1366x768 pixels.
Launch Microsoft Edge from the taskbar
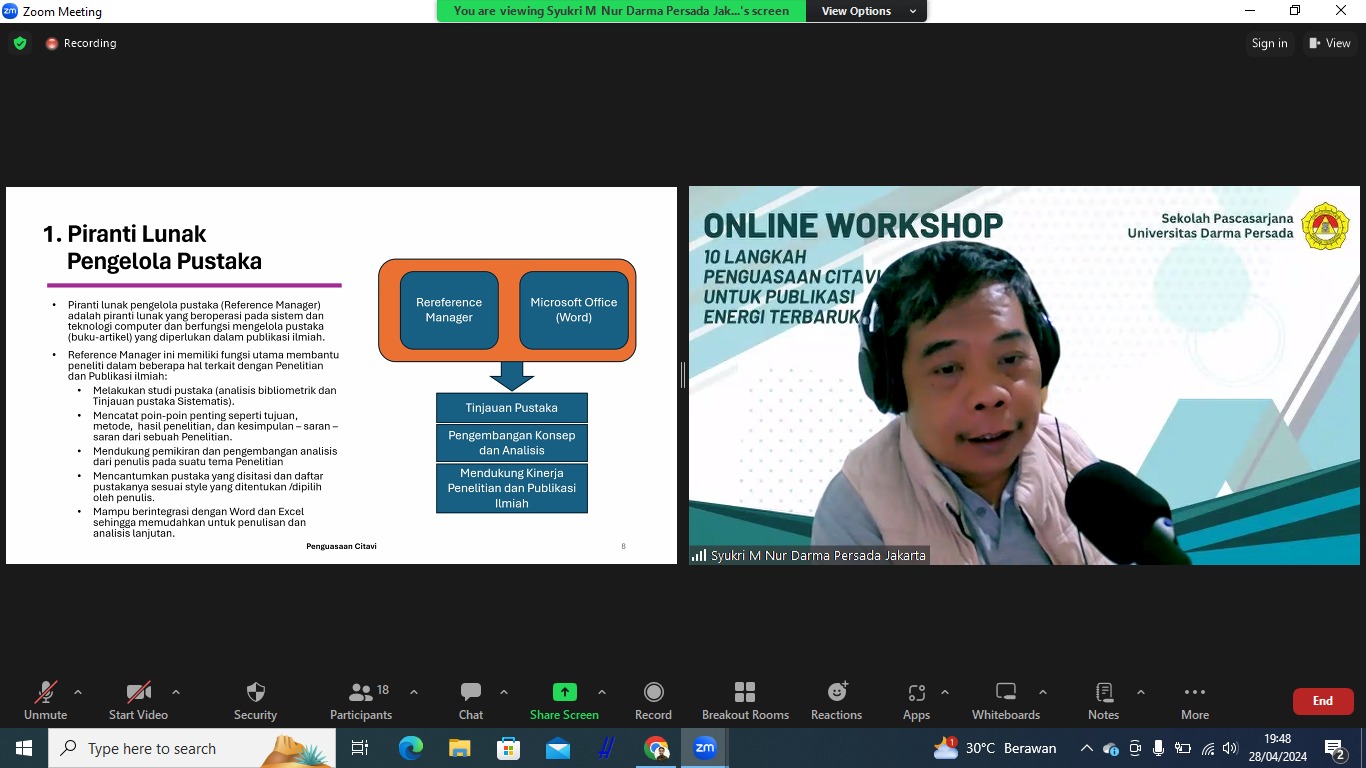tap(410, 748)
